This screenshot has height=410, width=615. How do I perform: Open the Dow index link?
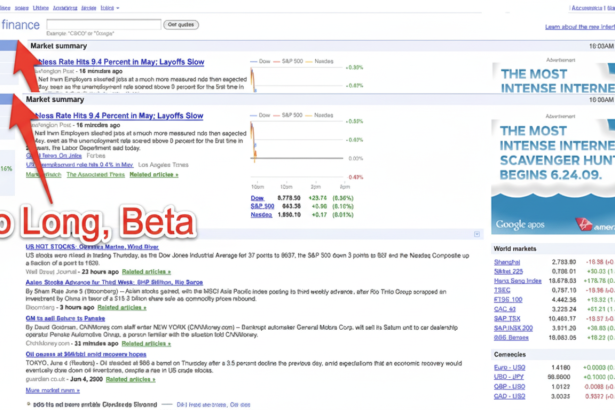[x=257, y=198]
